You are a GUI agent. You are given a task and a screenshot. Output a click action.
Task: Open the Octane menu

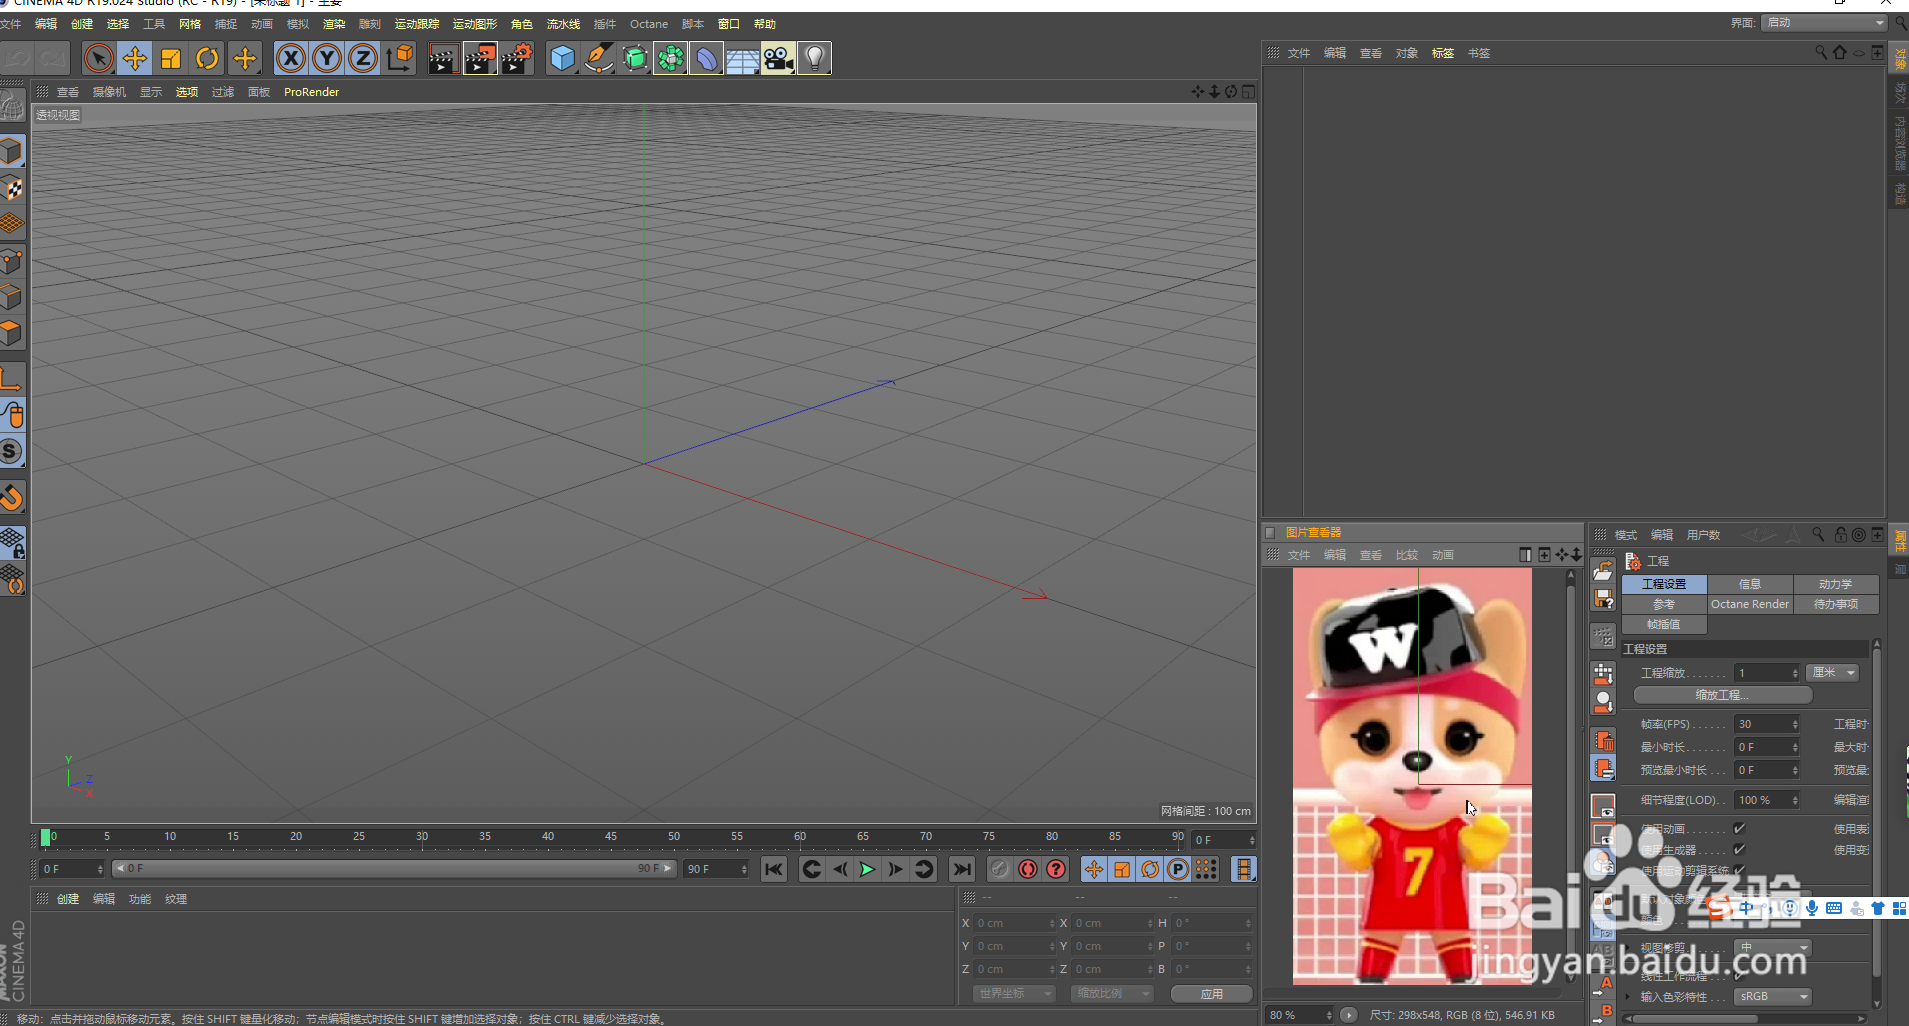coord(649,24)
